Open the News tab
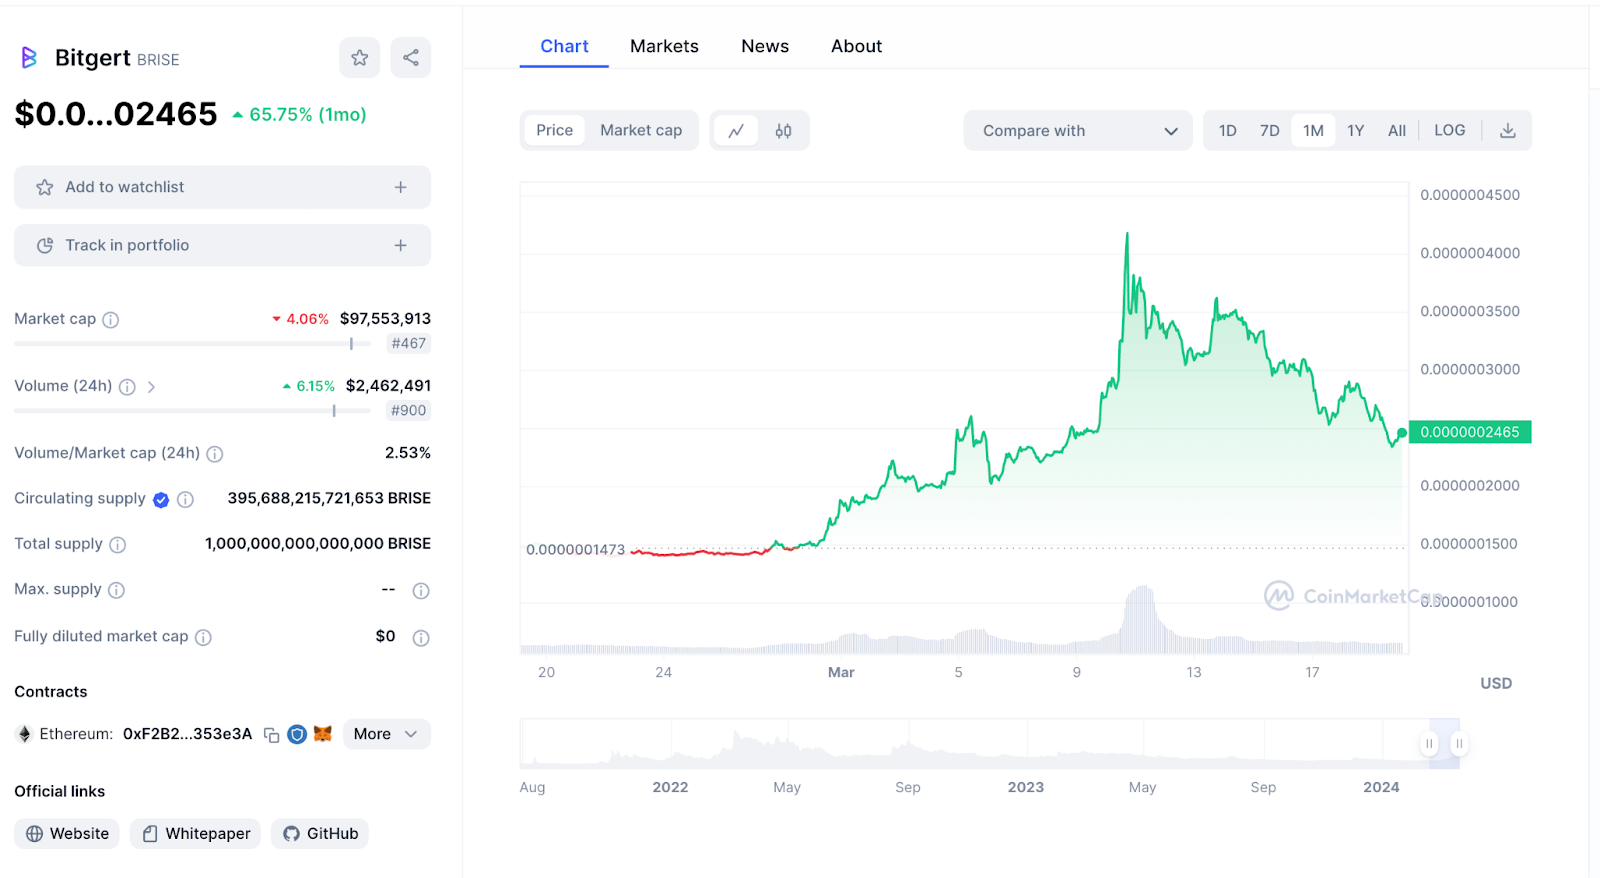Image resolution: width=1600 pixels, height=878 pixels. tap(765, 46)
